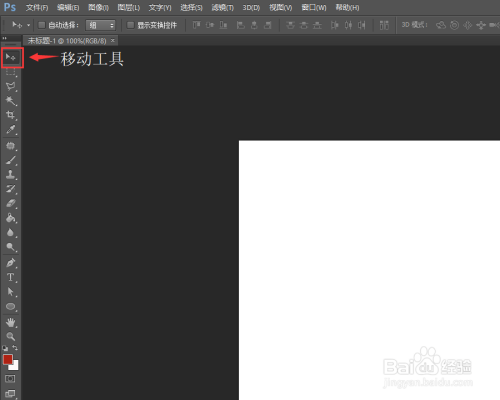
Task: Click Distribute Left Edges icon
Action: 334,25
